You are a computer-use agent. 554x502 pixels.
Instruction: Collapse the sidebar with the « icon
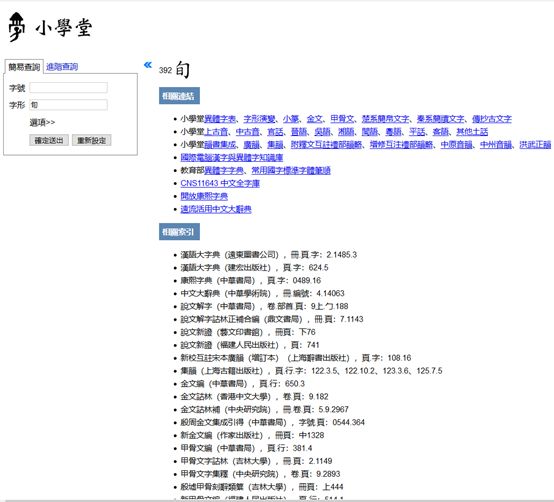tap(148, 65)
